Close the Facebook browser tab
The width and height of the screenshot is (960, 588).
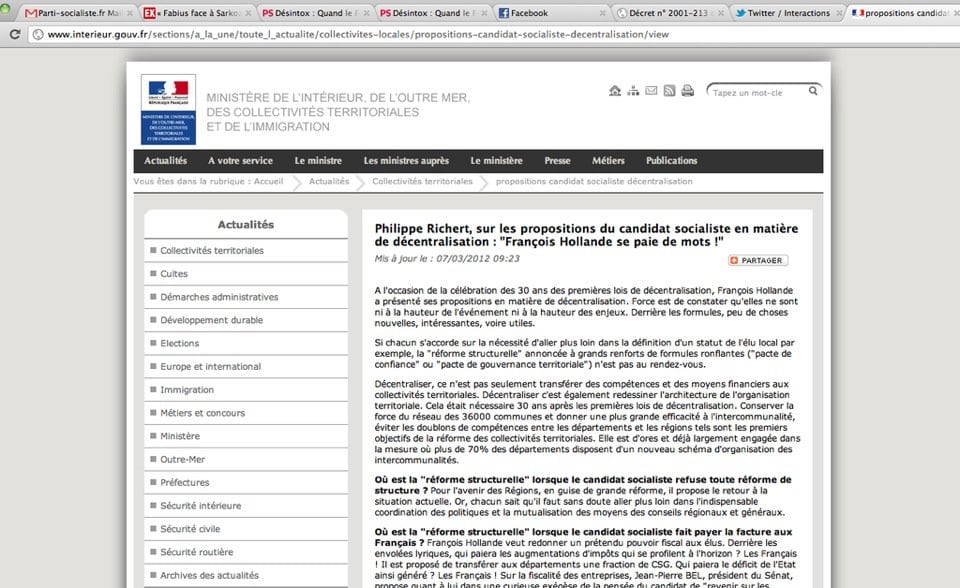click(x=603, y=13)
